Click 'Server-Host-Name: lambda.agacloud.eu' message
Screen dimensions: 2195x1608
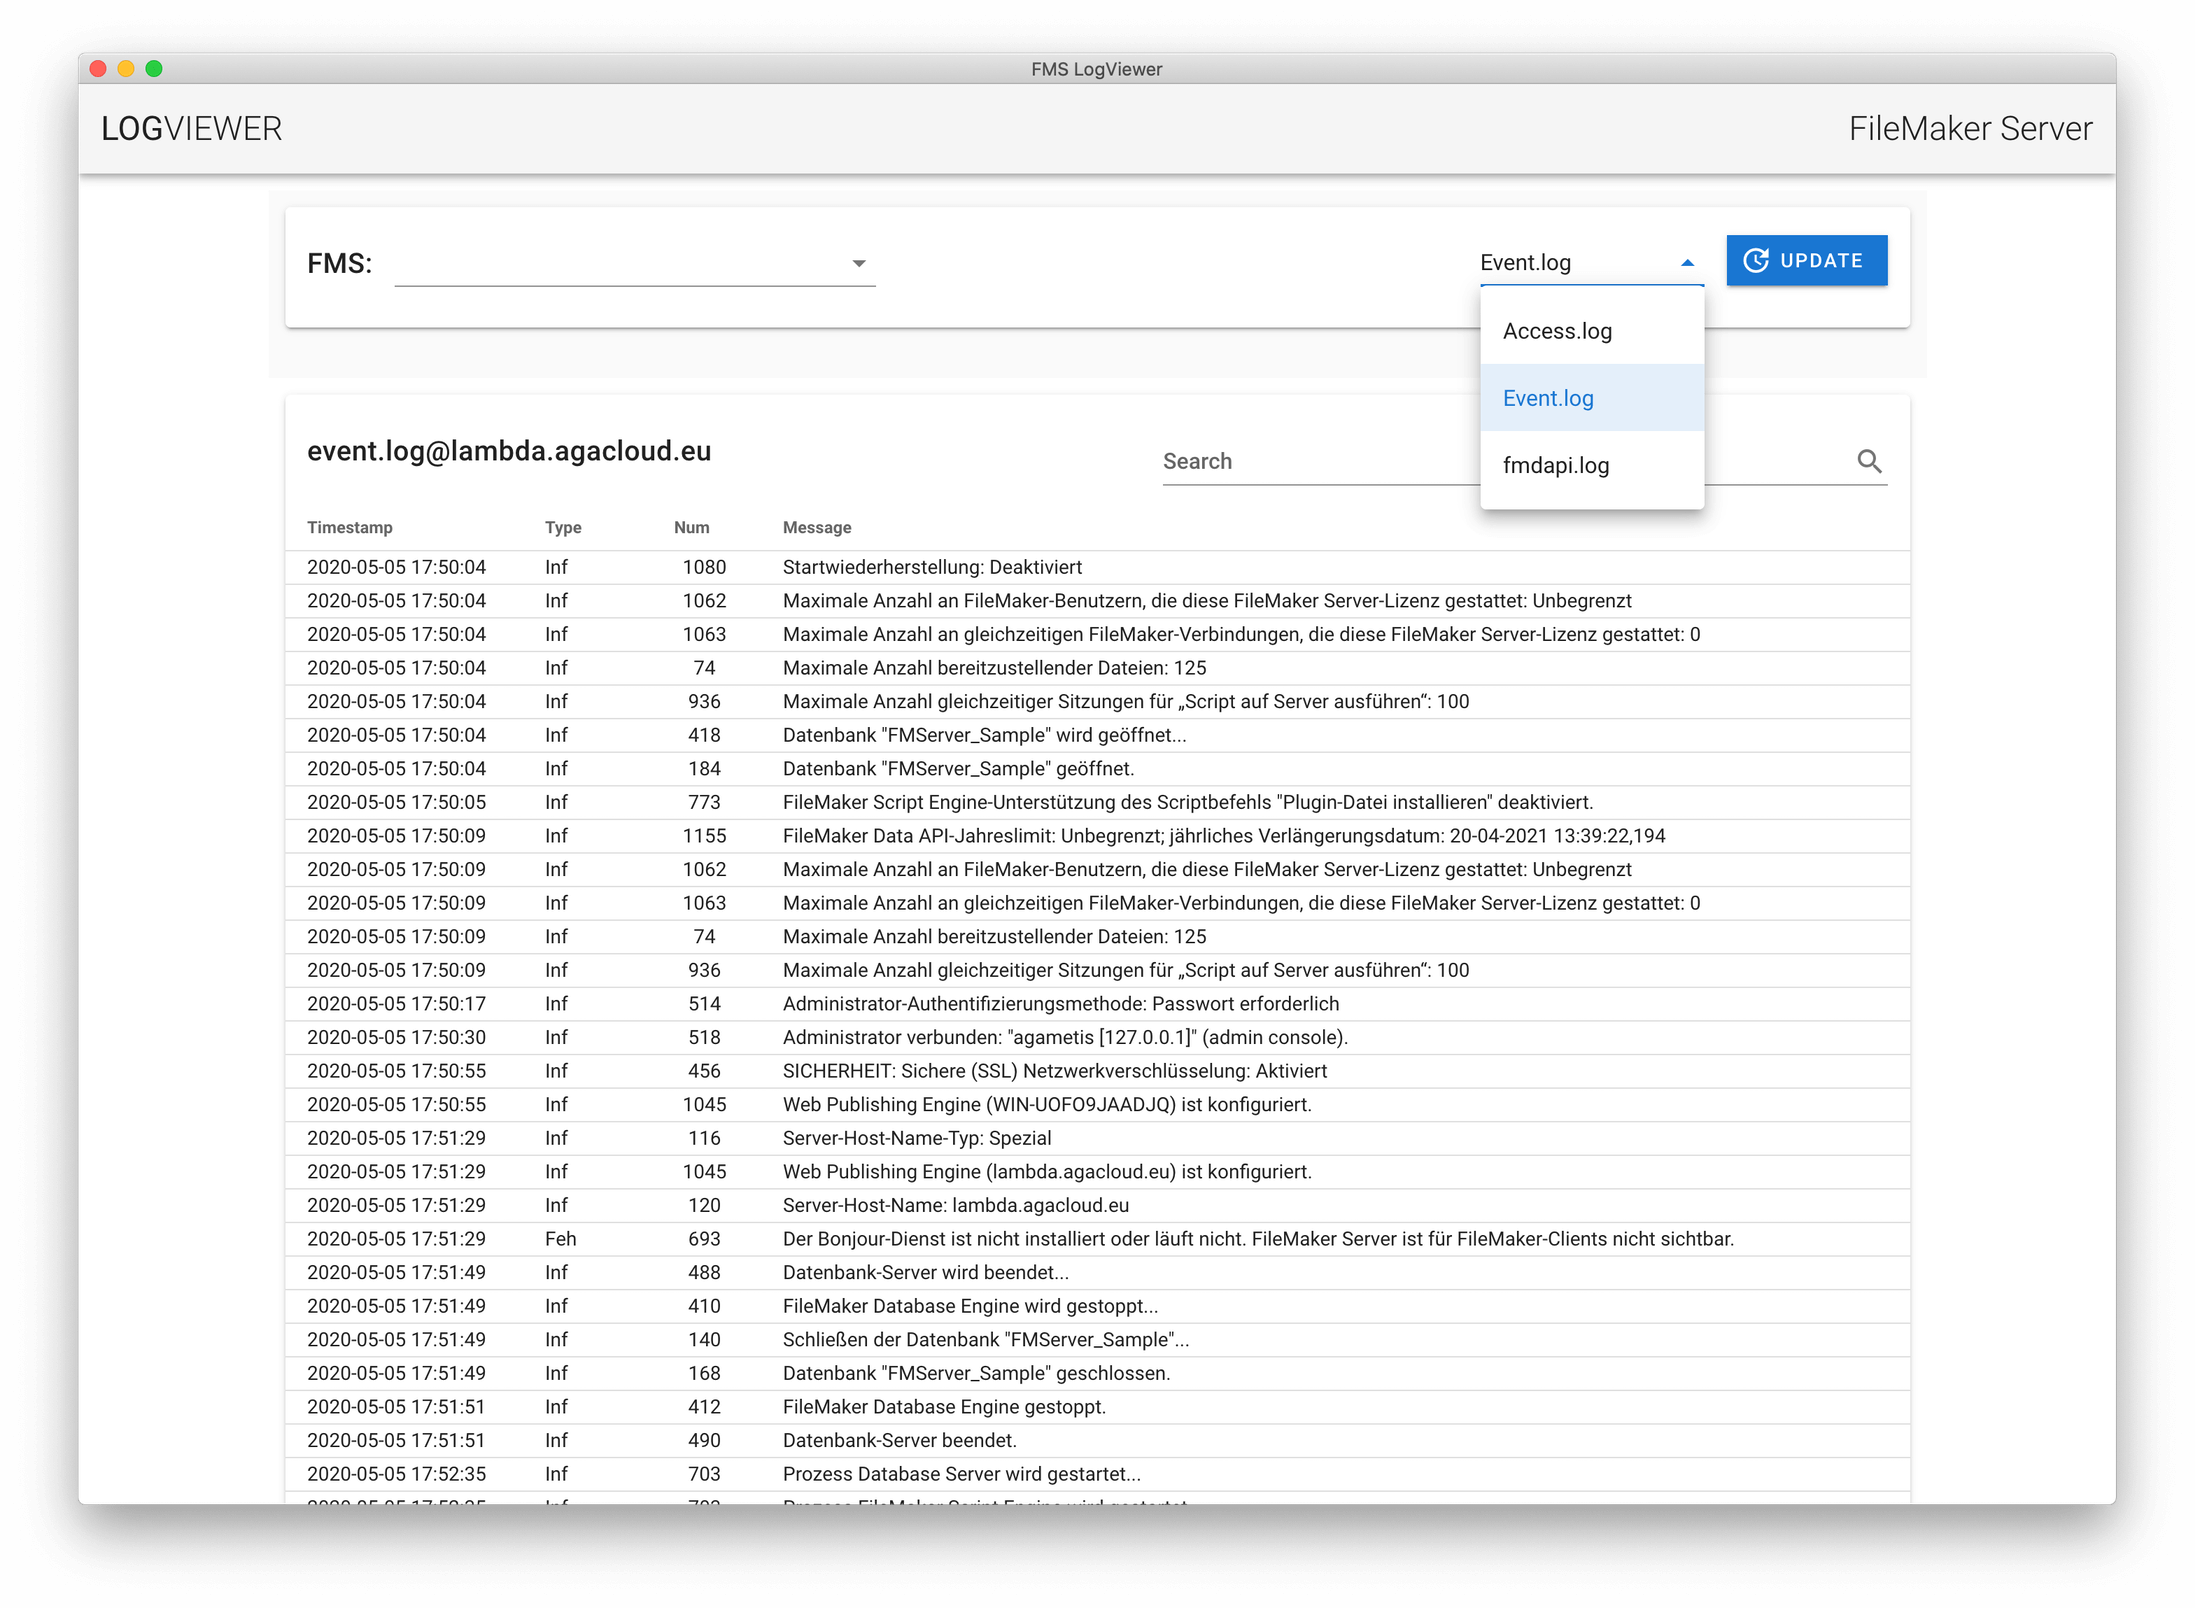[956, 1205]
